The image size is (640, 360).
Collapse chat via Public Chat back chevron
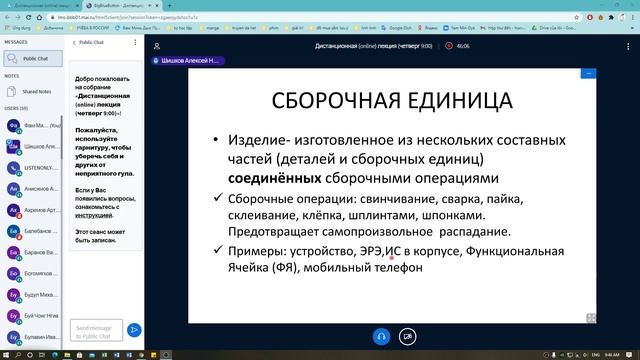(74, 42)
